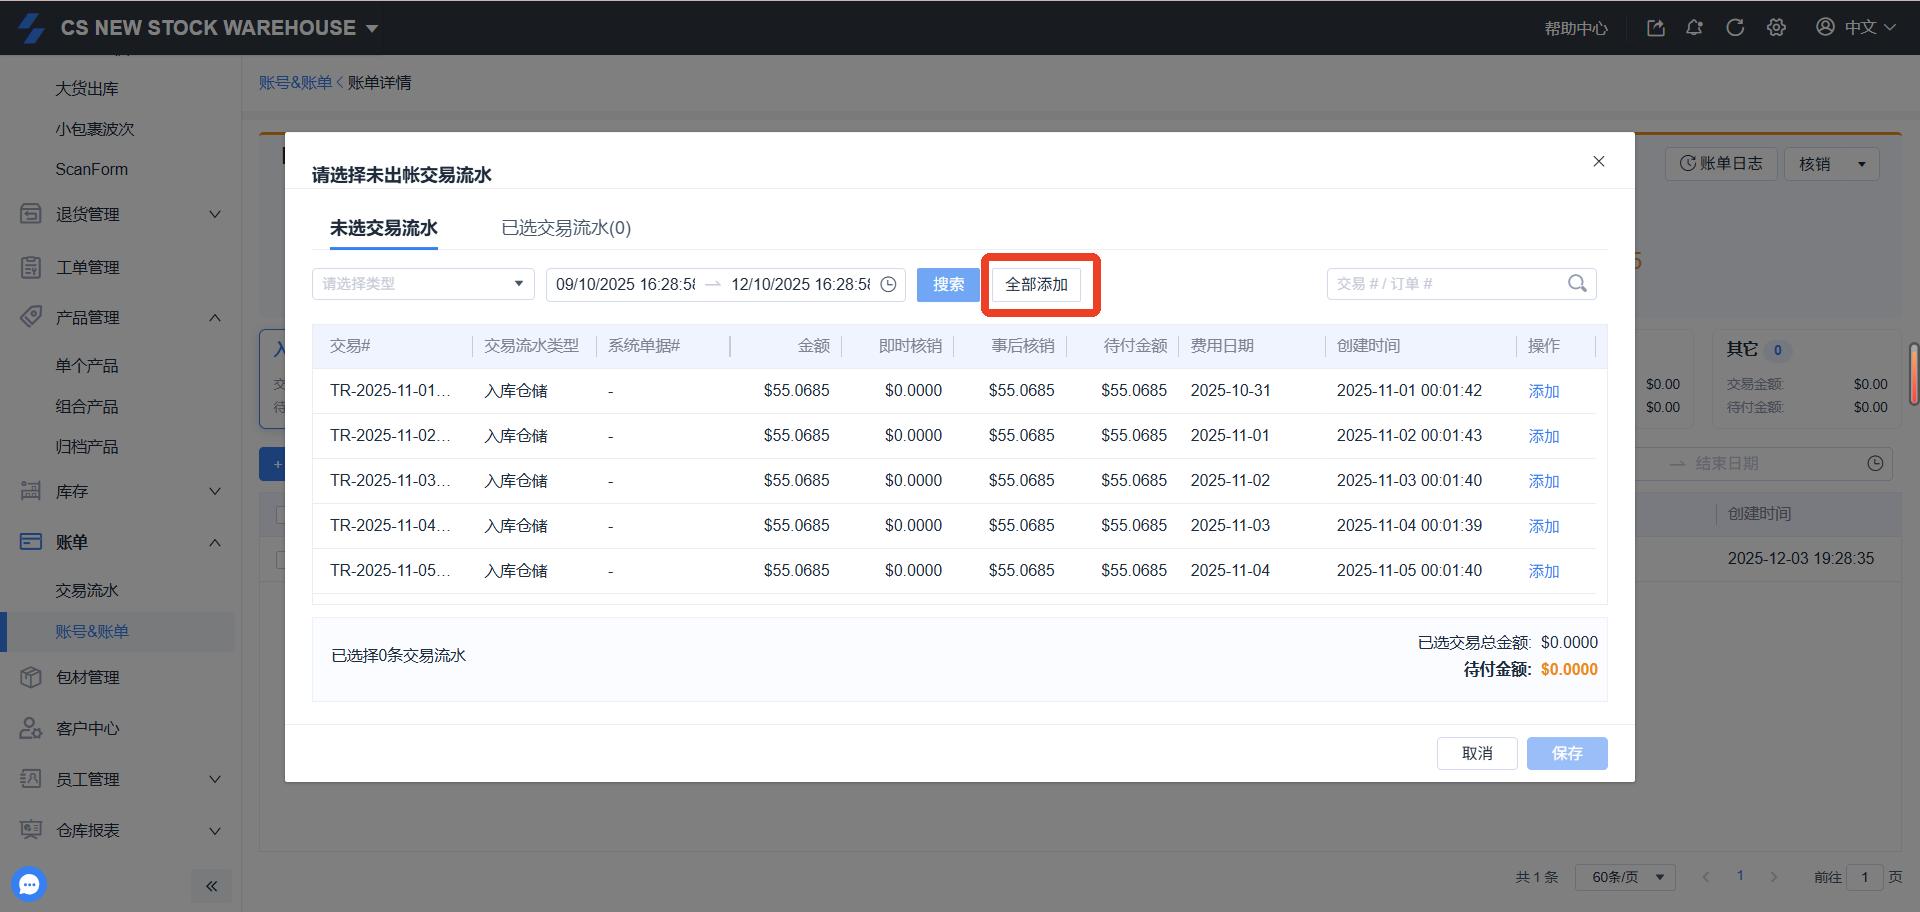1920x912 pixels.
Task: Click the refresh icon in header
Action: [1735, 28]
